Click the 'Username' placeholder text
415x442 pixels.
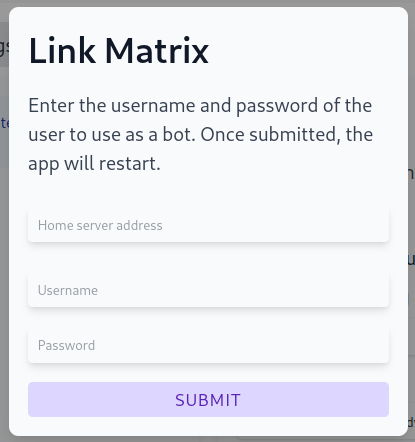pos(68,290)
